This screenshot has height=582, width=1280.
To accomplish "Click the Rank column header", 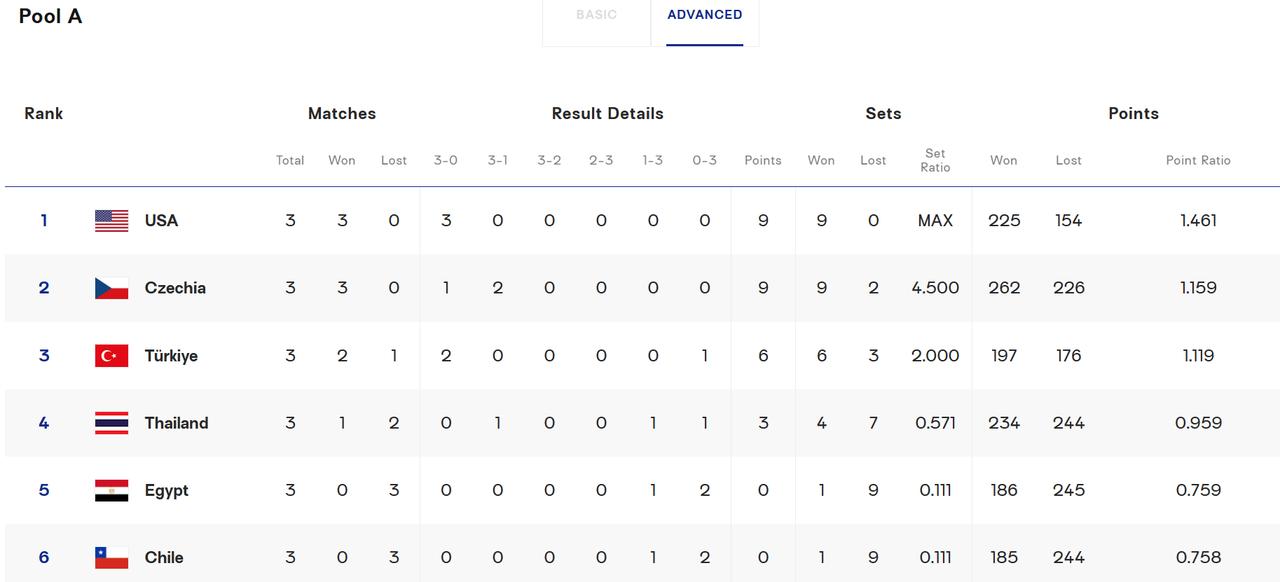I will pos(44,114).
